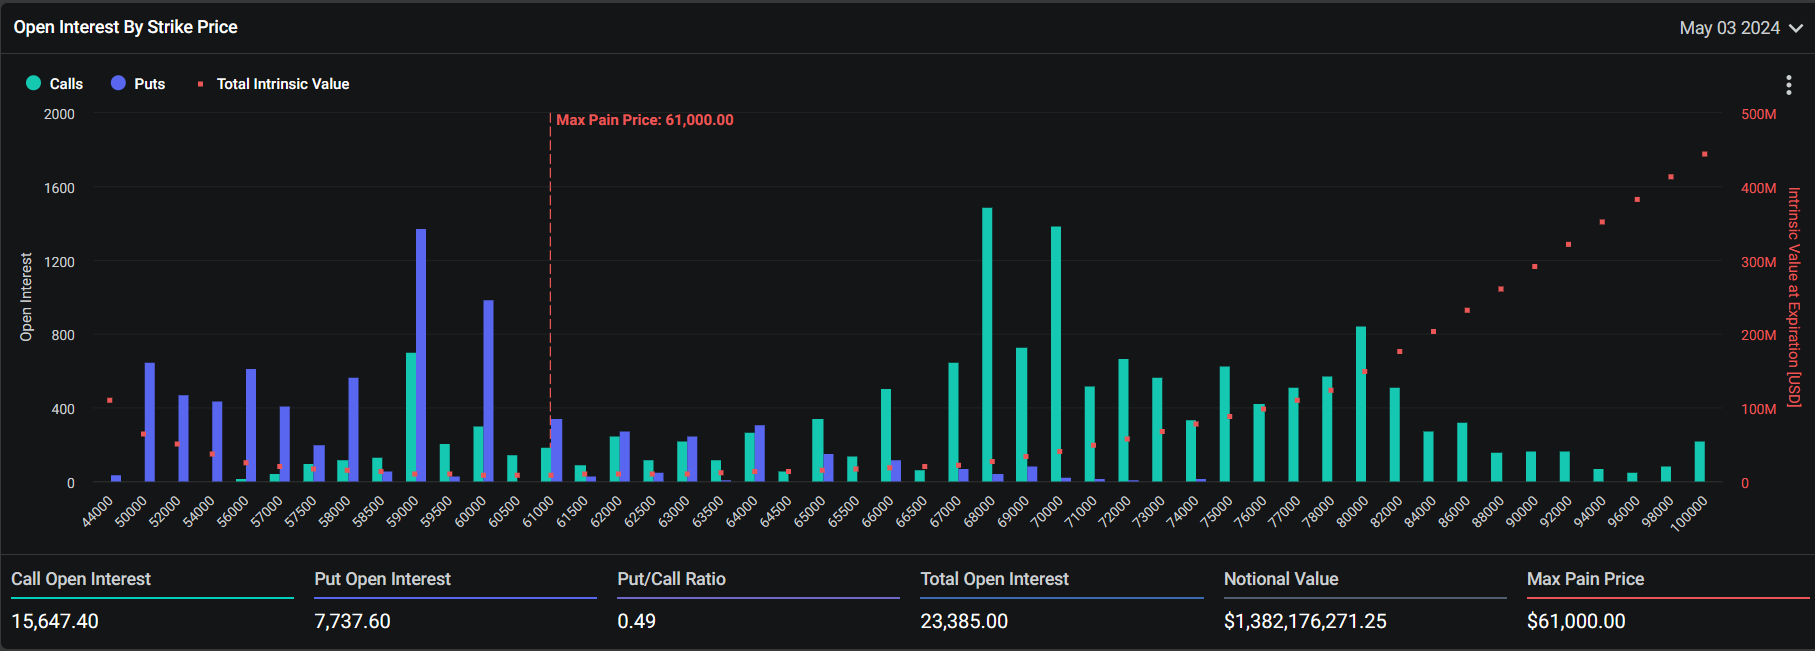Click the Total Open Interest value 23,385.00

tap(963, 621)
